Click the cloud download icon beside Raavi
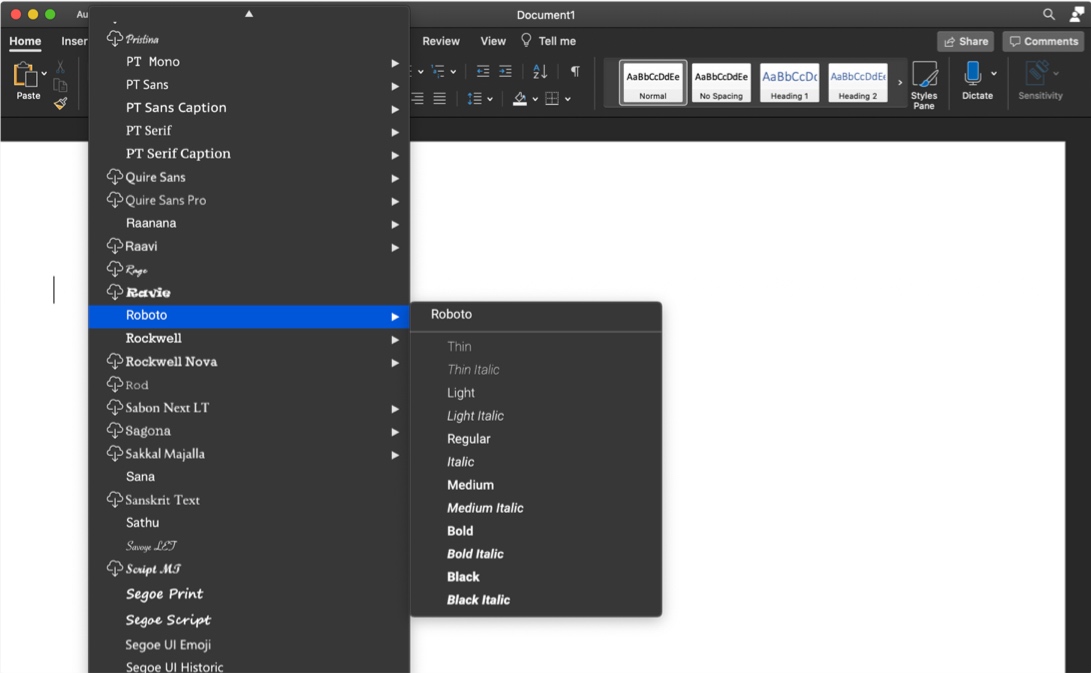The image size is (1091, 673). [114, 246]
